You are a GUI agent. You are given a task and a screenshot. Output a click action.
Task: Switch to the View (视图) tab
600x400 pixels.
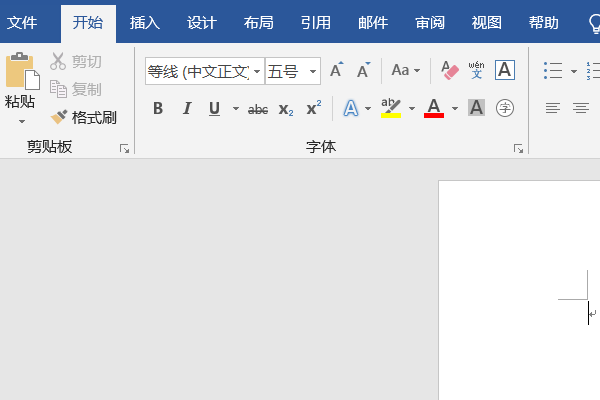(x=487, y=23)
